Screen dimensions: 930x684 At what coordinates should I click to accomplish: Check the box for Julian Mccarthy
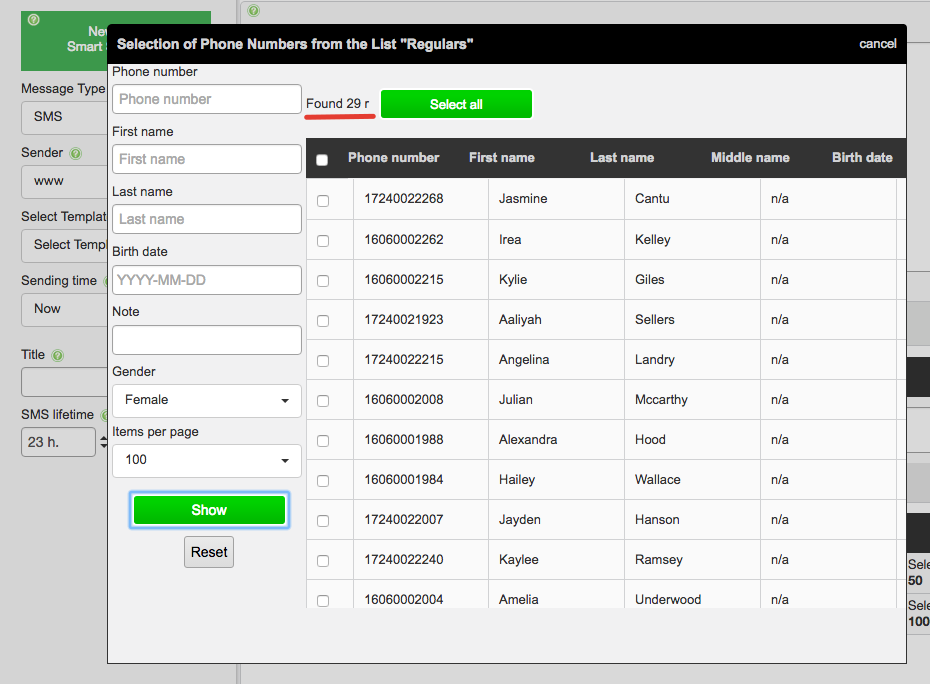(x=323, y=401)
